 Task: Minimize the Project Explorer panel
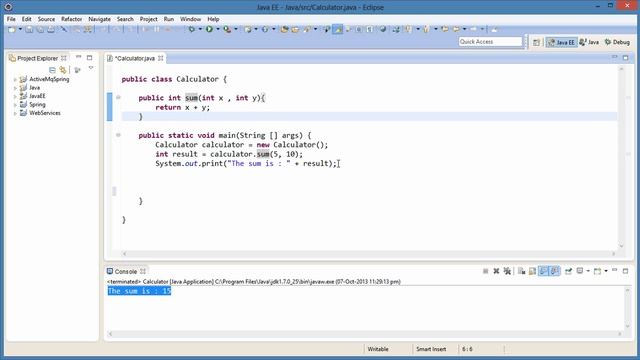78,58
